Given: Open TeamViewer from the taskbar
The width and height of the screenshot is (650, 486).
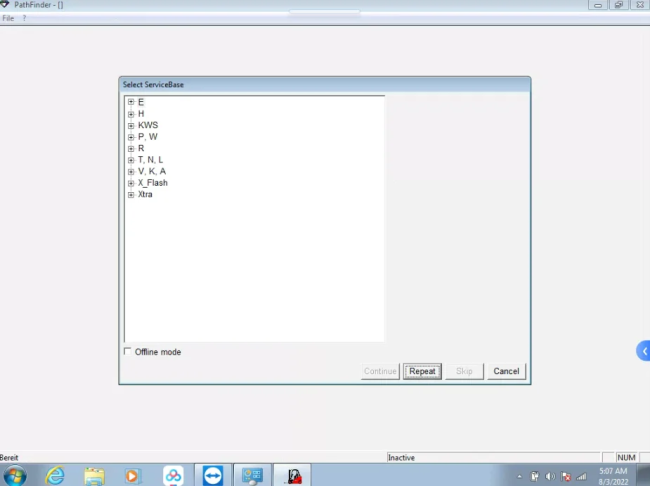Looking at the screenshot, I should pyautogui.click(x=213, y=475).
